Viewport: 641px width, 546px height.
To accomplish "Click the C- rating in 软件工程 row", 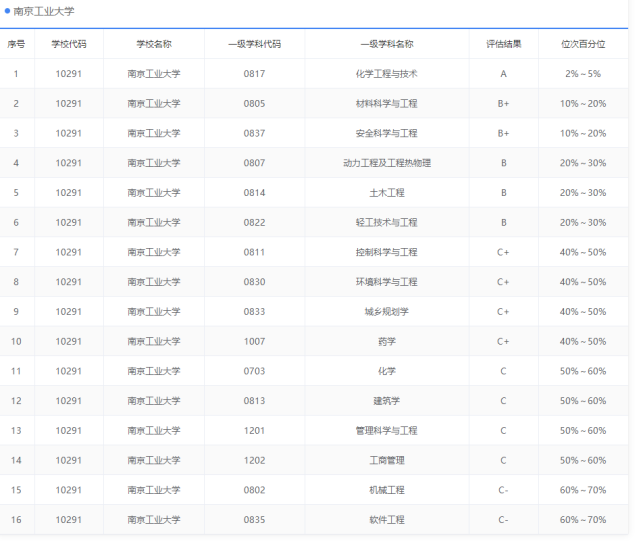I will [x=503, y=520].
